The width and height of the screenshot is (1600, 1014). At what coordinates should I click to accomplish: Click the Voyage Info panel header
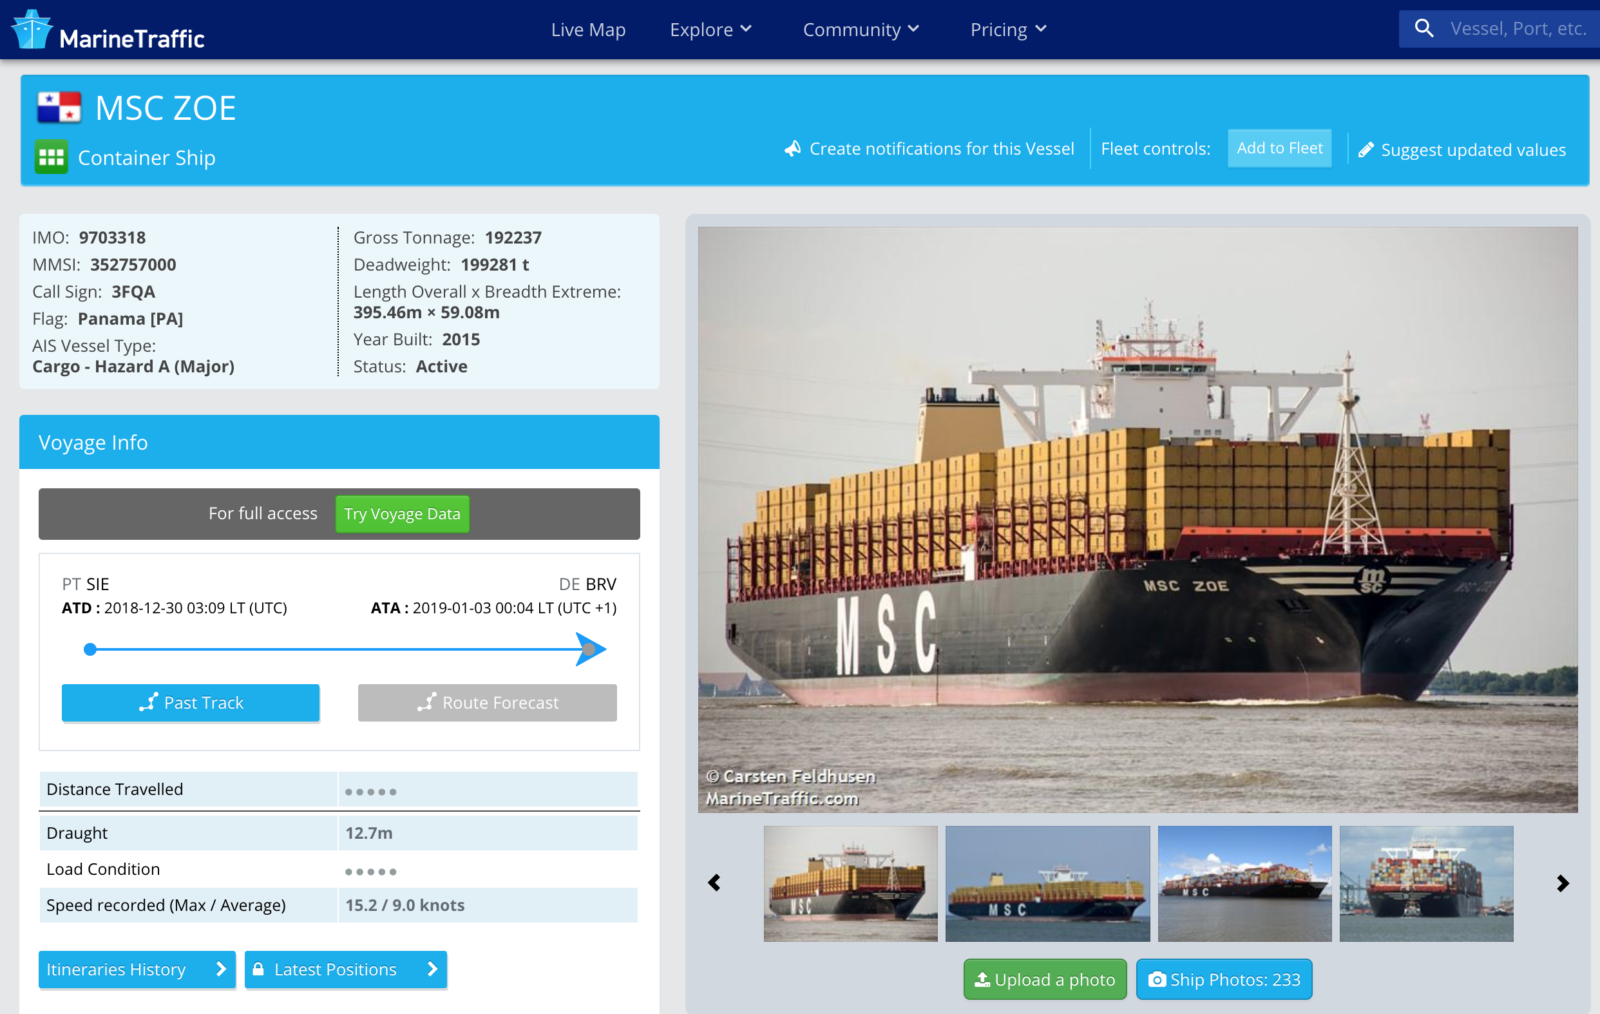pyautogui.click(x=339, y=442)
